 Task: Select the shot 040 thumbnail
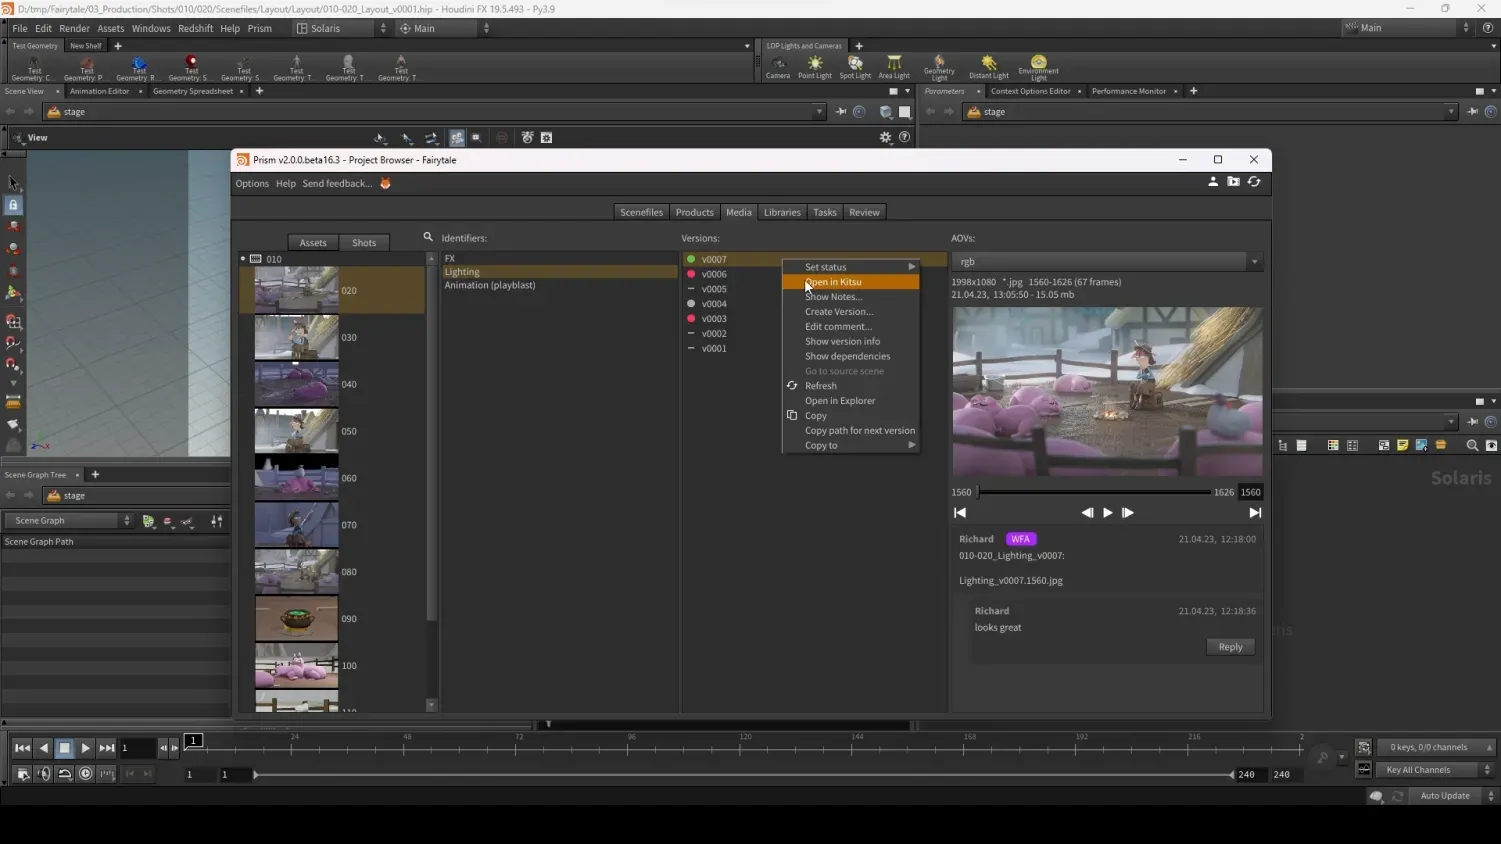[x=296, y=385]
